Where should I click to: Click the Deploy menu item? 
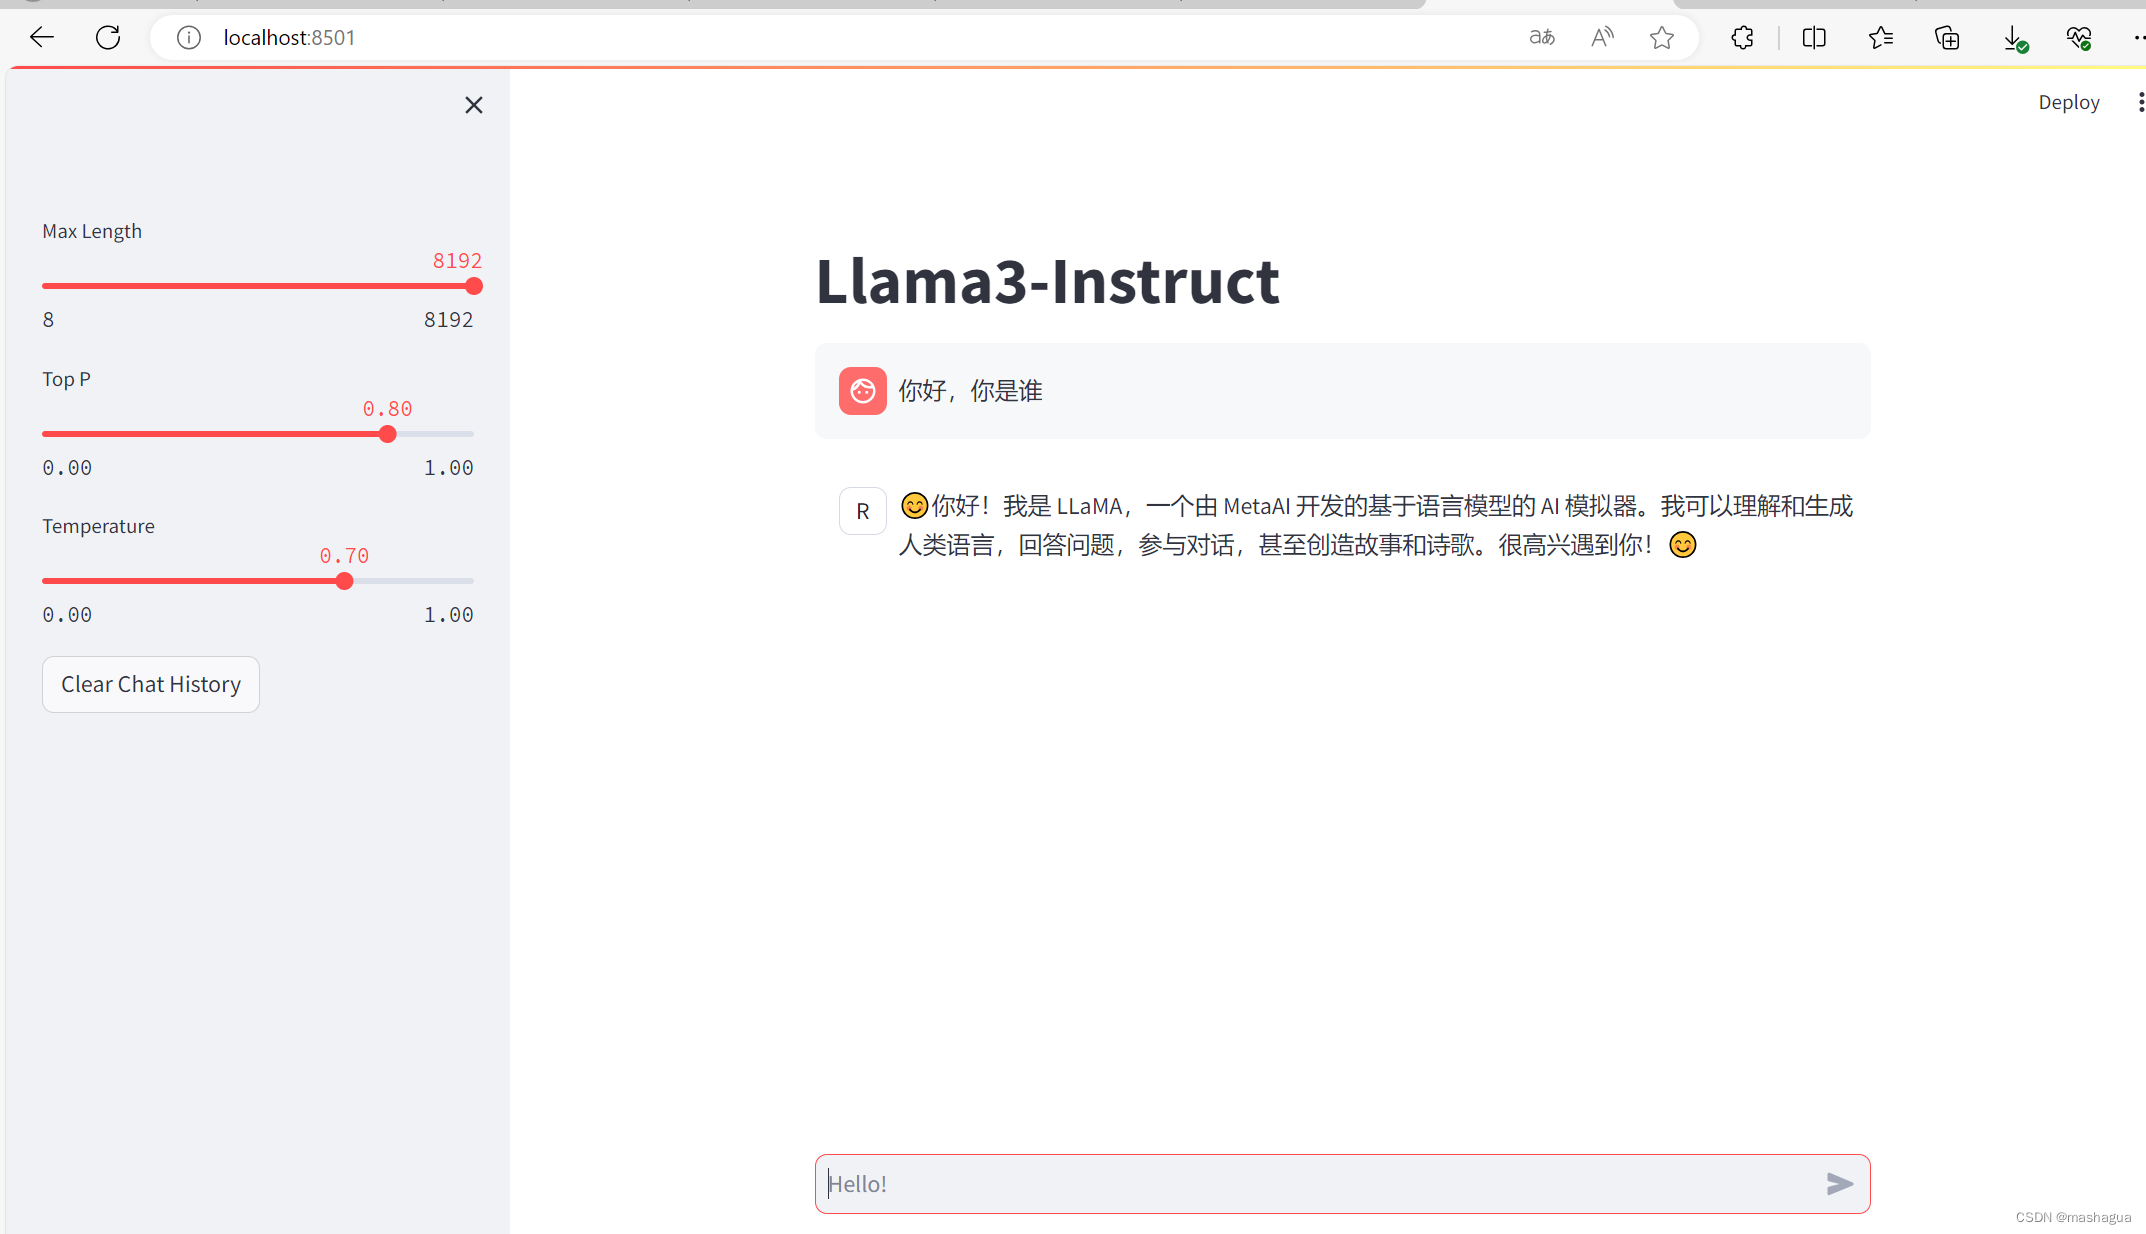pos(2068,101)
